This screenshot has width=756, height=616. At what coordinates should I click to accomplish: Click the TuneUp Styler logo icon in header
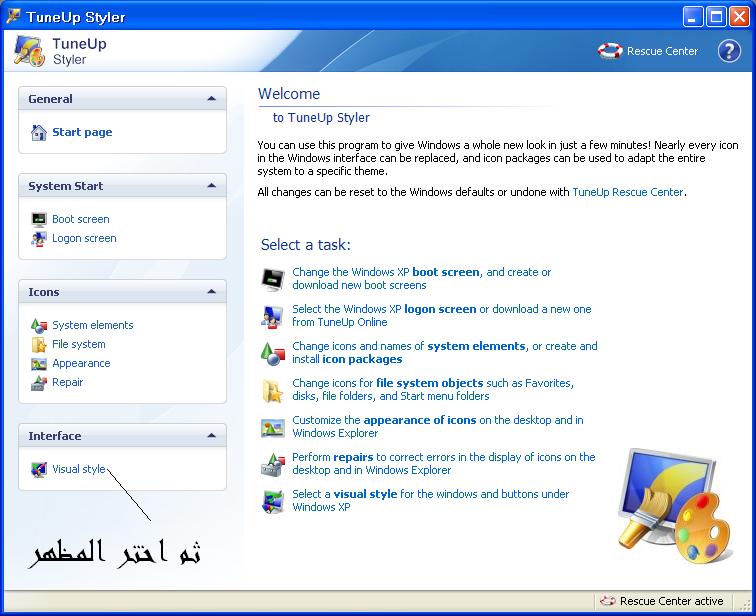(29, 50)
